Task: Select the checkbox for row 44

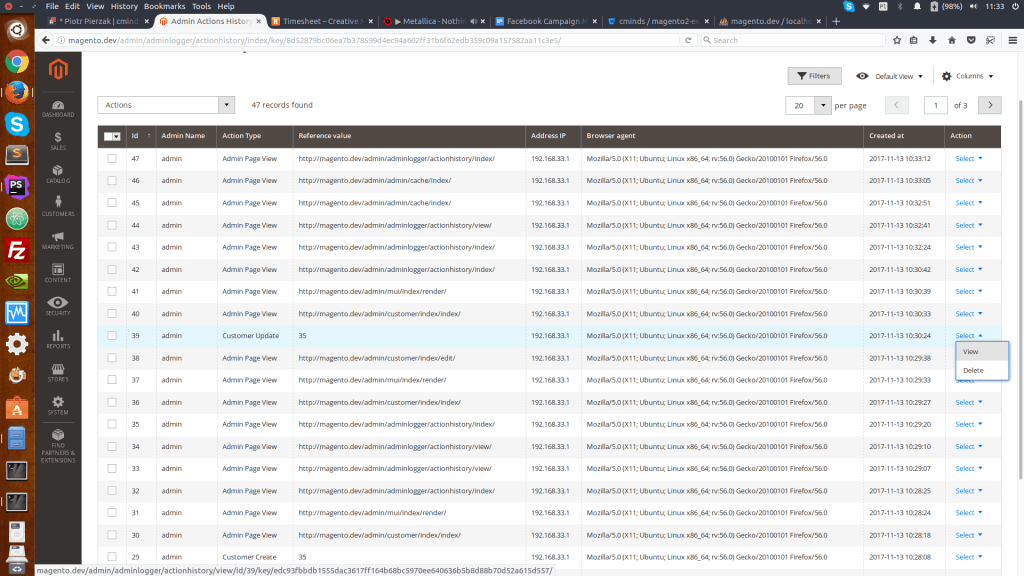Action: point(112,225)
